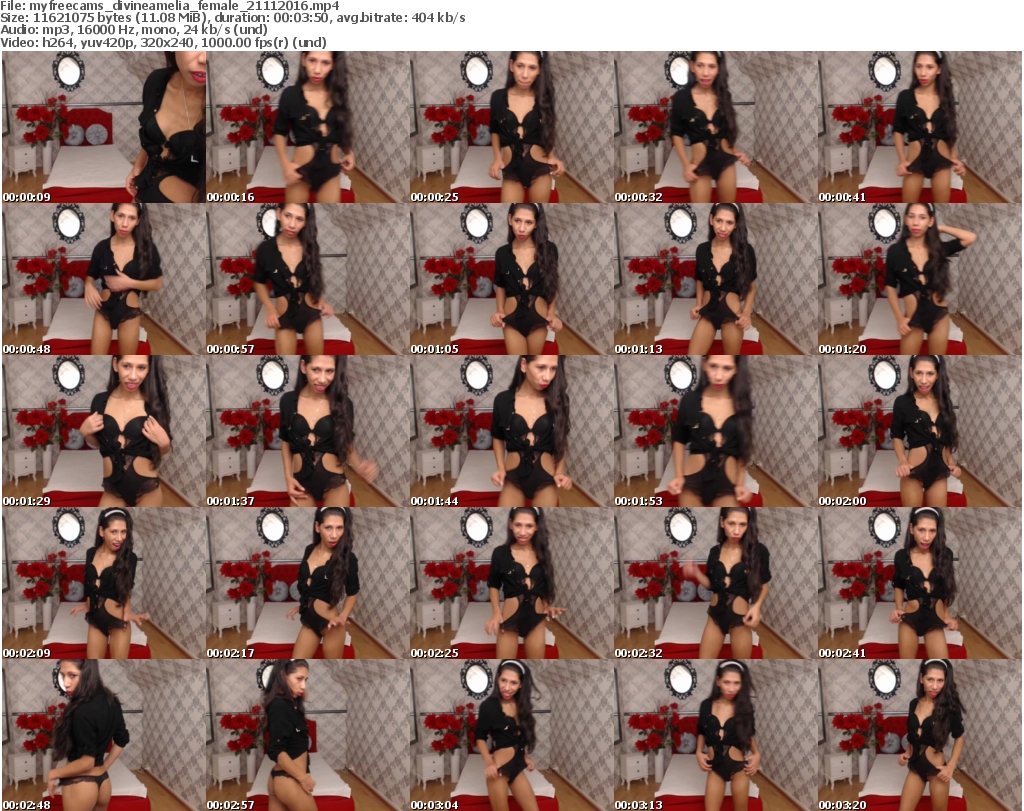The height and width of the screenshot is (811, 1024).
Task: Click the Size and duration info line
Action: click(x=233, y=18)
